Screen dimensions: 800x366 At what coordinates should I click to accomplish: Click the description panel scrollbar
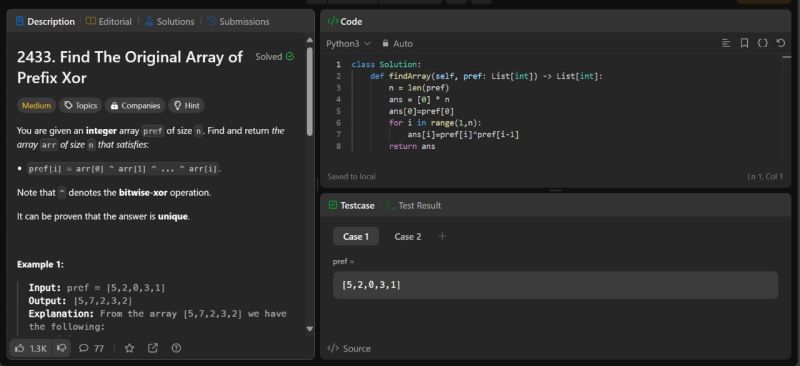[310, 92]
